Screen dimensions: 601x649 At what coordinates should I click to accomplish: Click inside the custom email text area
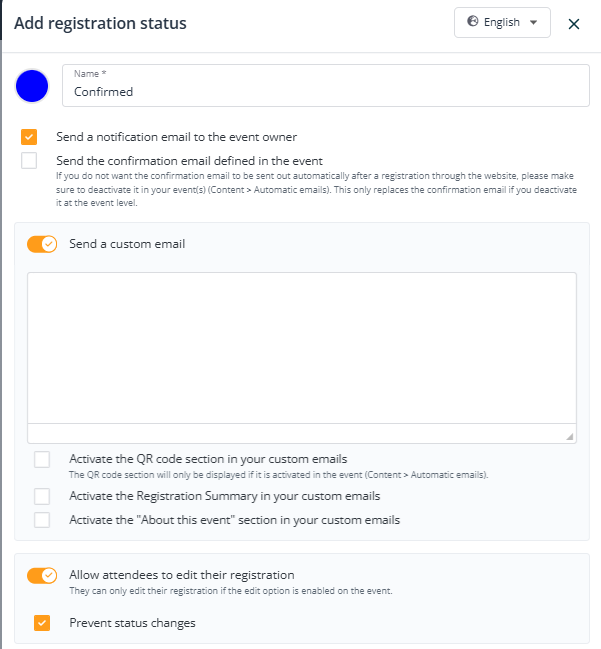click(301, 347)
